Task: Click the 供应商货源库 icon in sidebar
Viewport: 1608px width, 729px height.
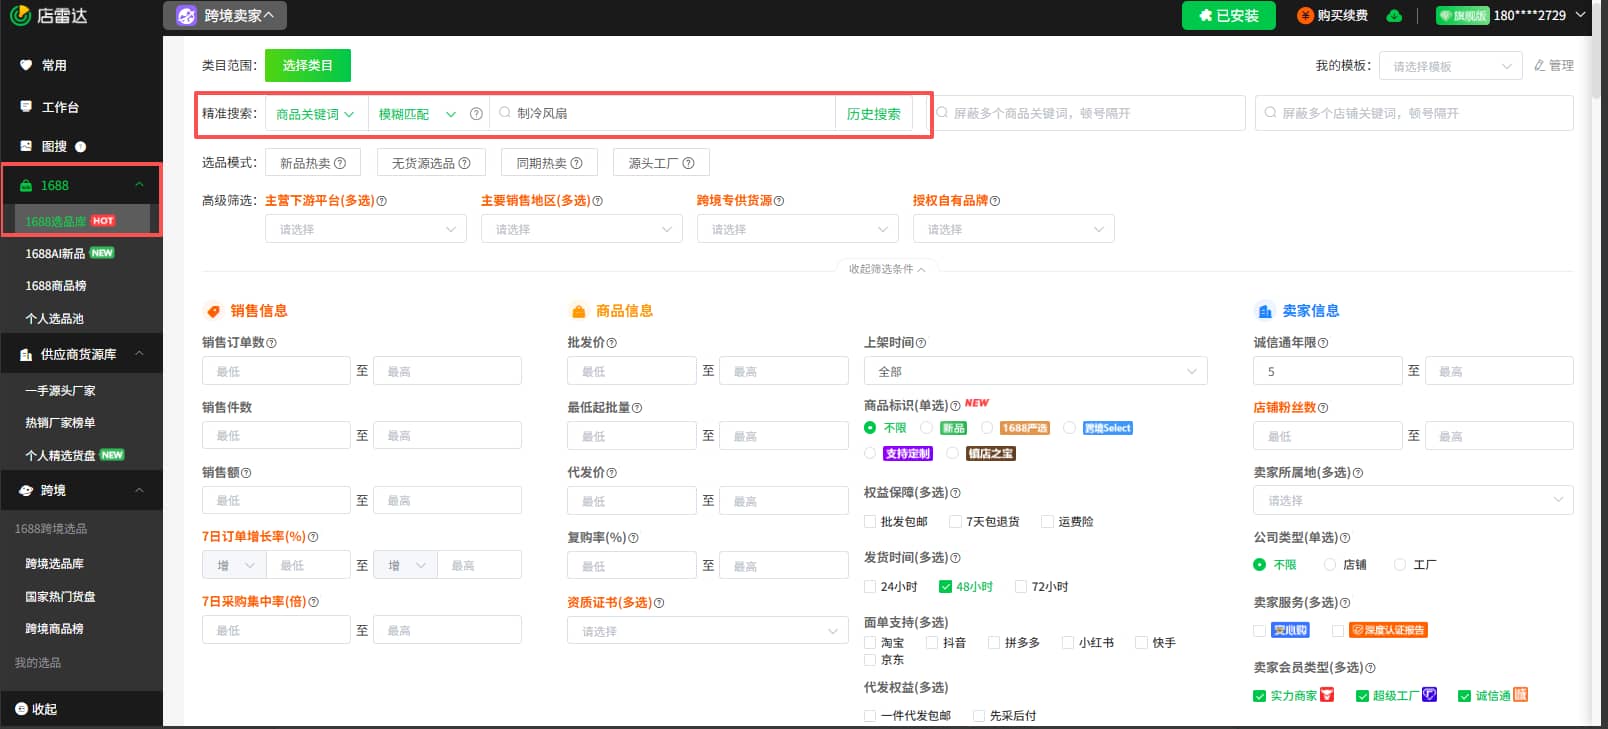Action: coord(26,354)
